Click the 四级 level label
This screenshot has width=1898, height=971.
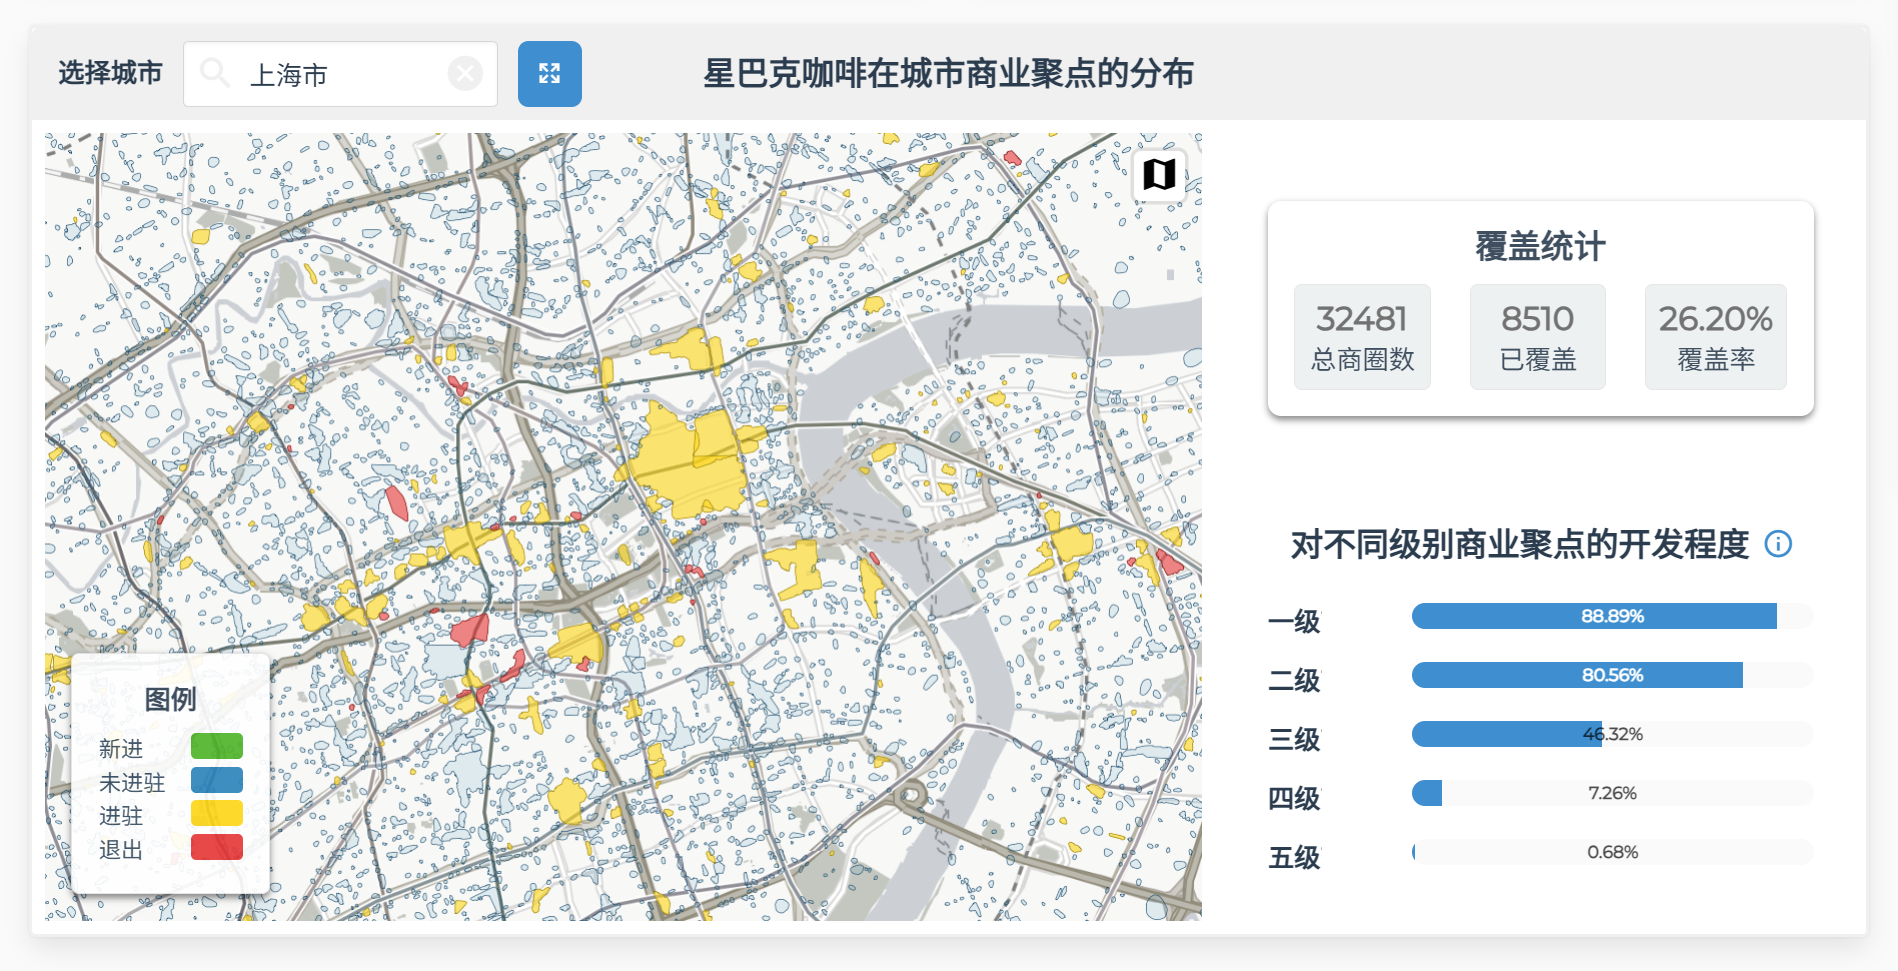click(x=1294, y=798)
